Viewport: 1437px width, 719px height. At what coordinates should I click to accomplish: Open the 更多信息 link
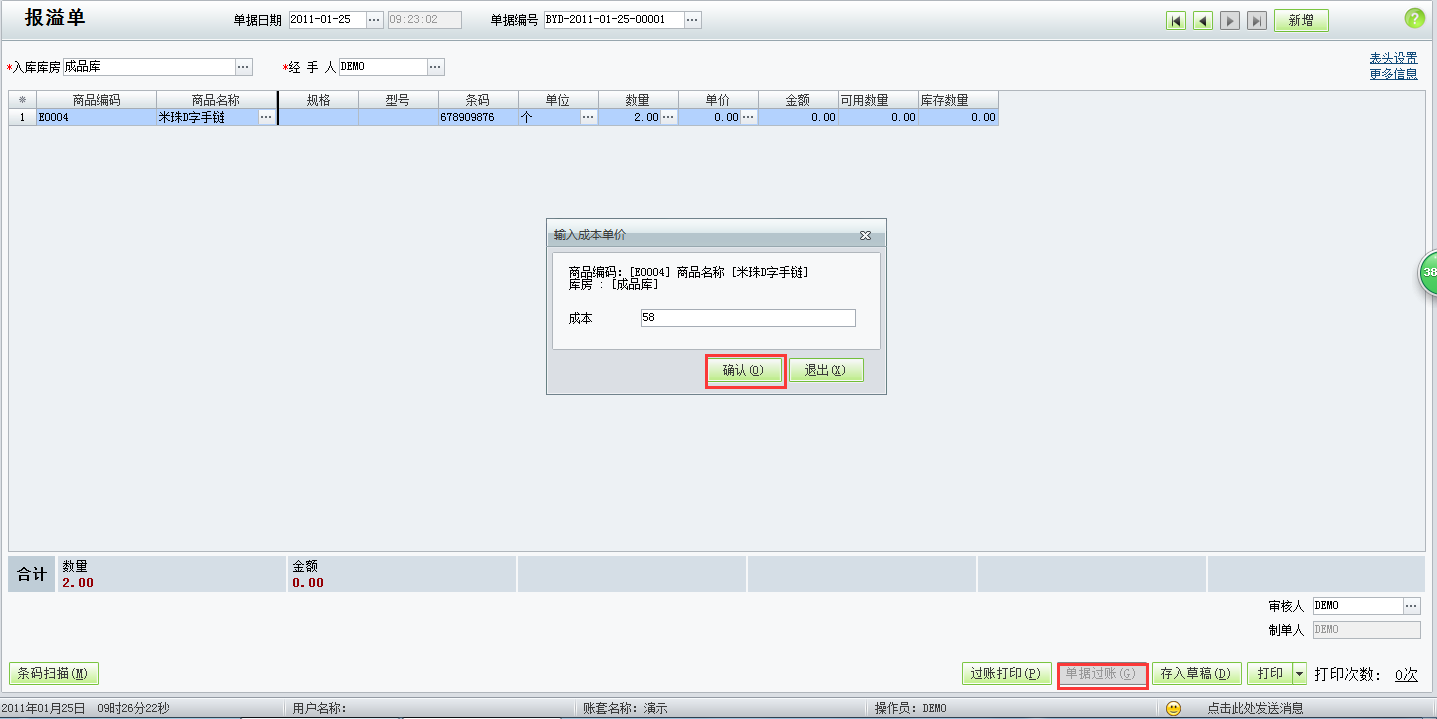[1392, 74]
